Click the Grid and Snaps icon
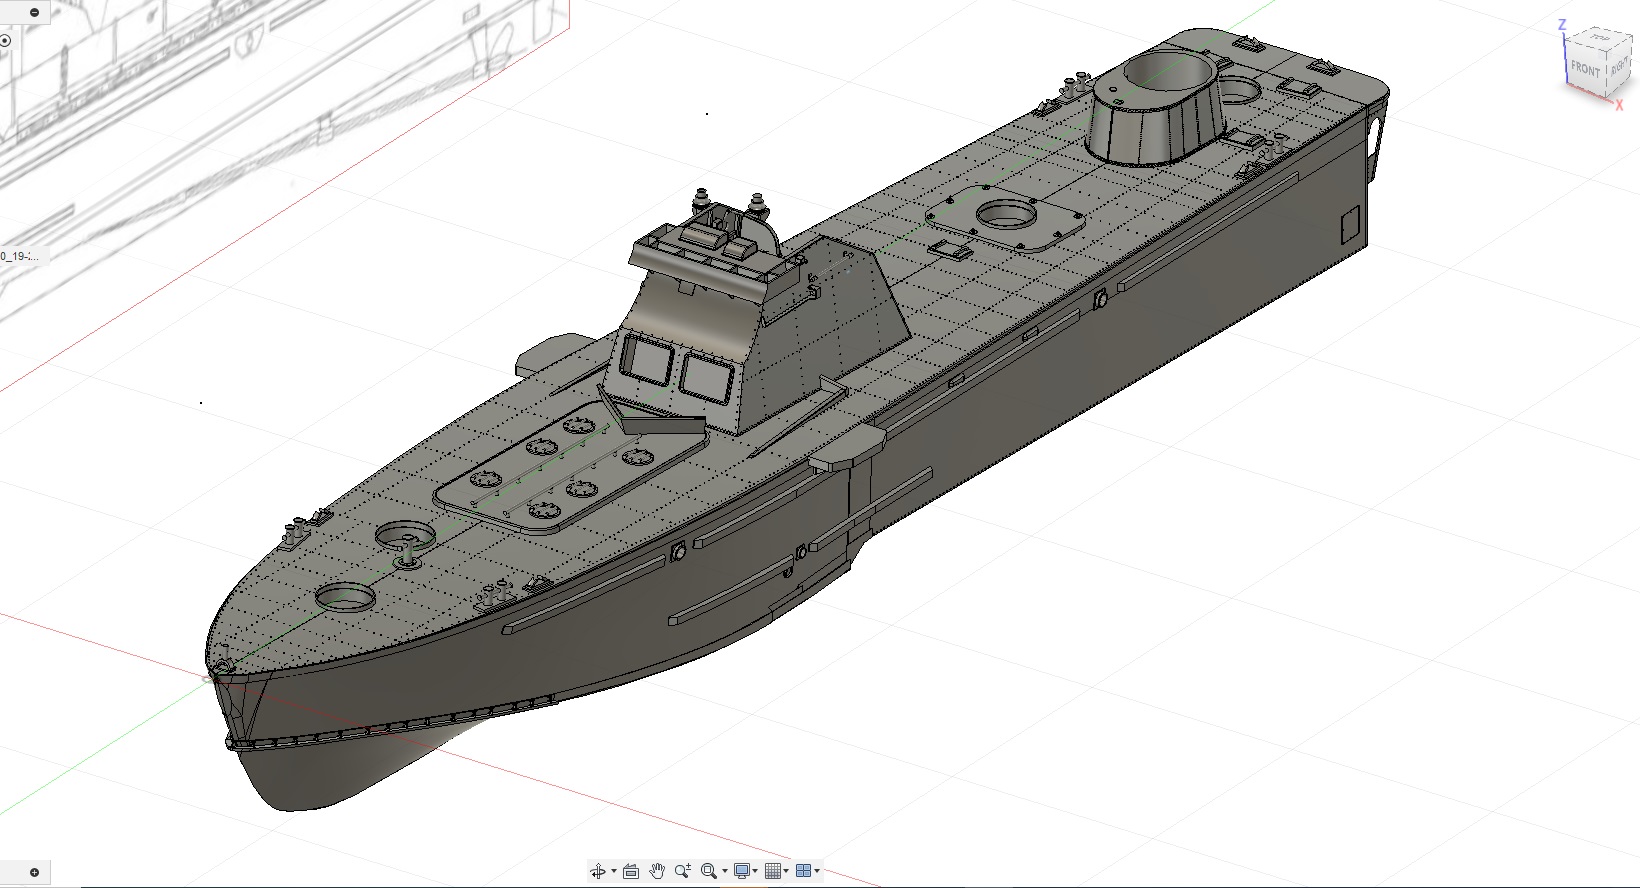1640x888 pixels. tap(773, 871)
